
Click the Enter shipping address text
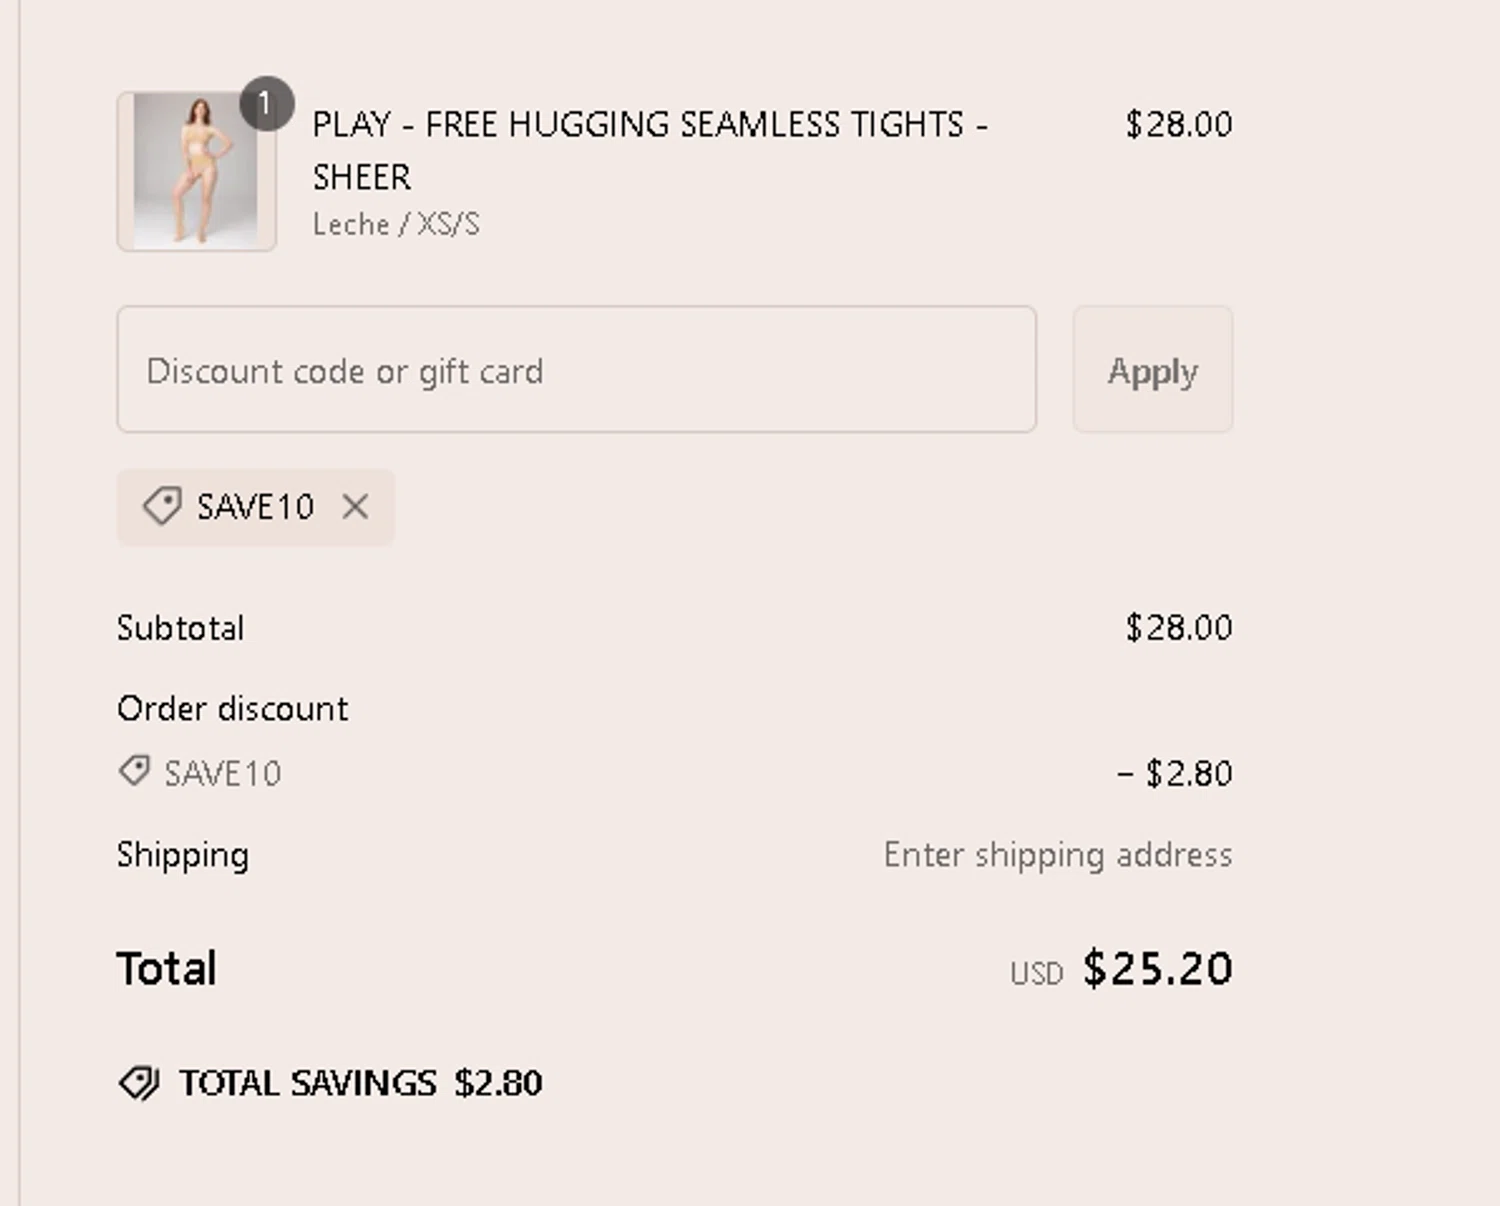[x=1057, y=855]
